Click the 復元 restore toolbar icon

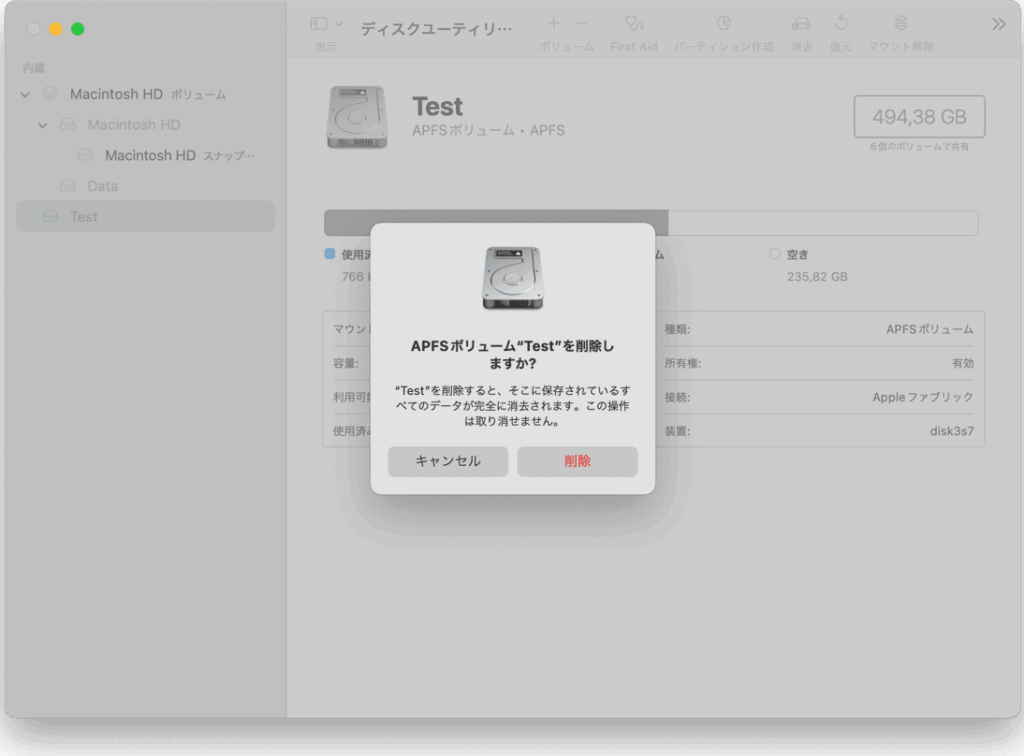point(841,23)
